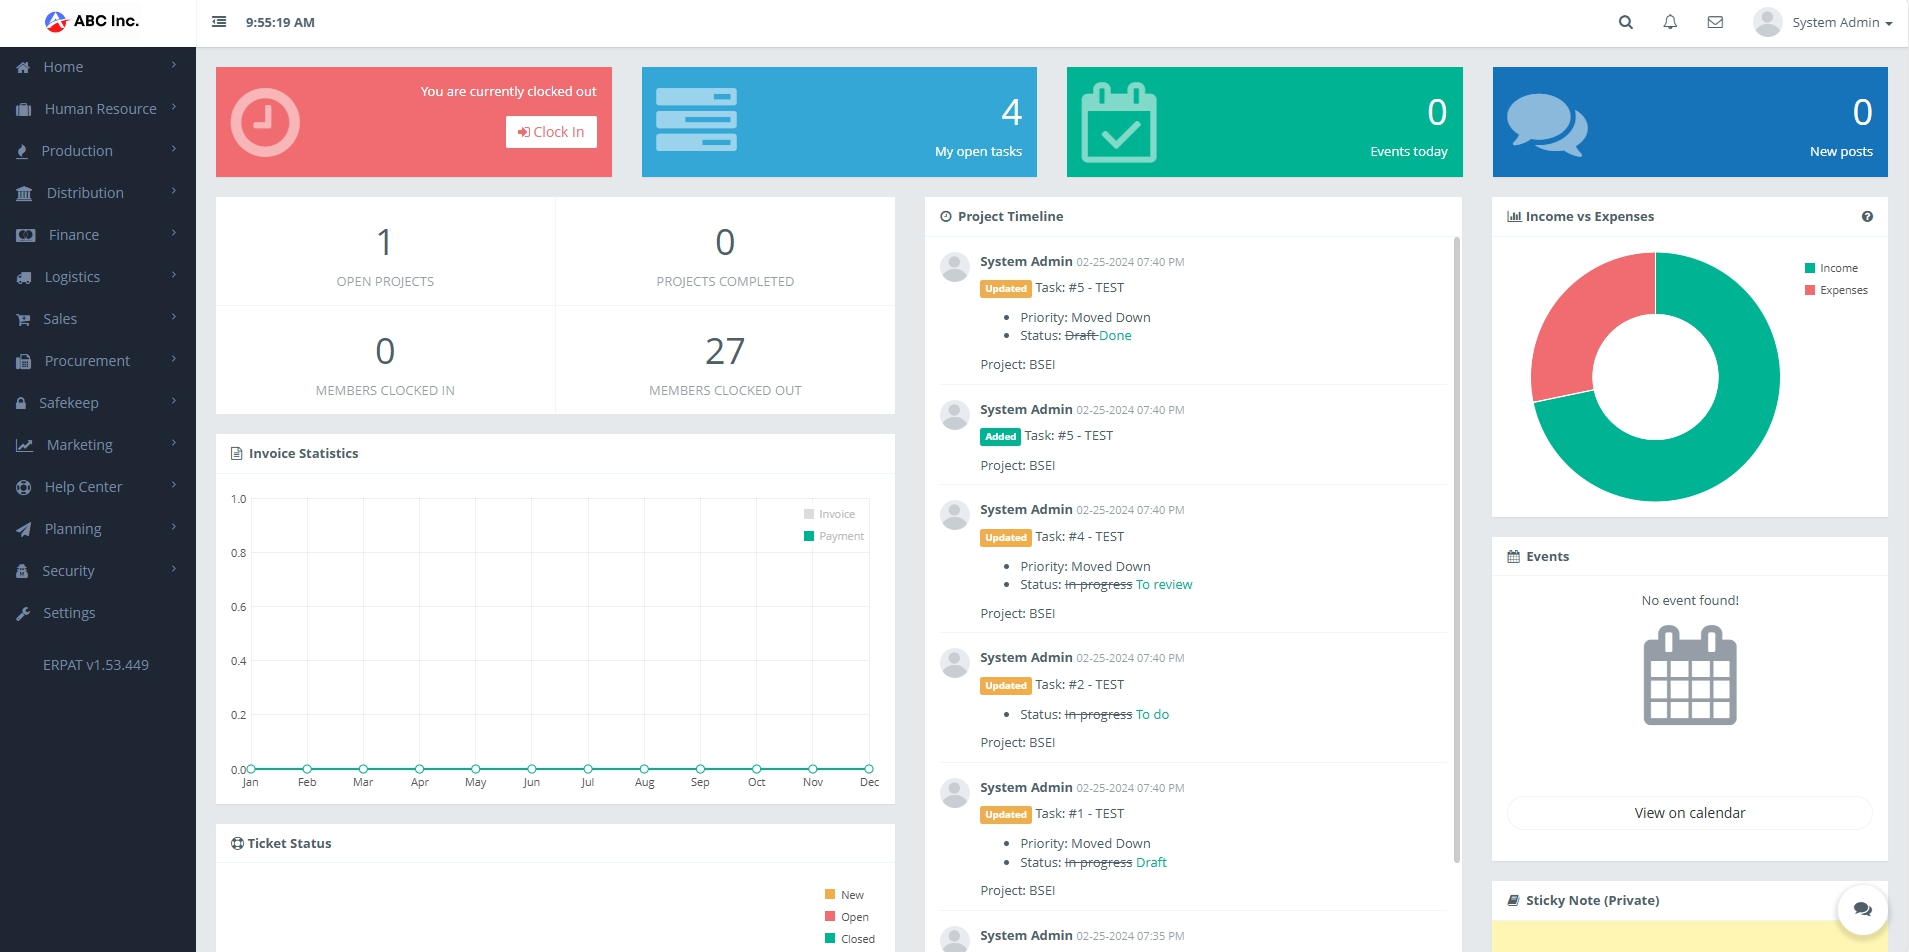Image resolution: width=1909 pixels, height=952 pixels.
Task: Open the Planning menu item
Action: 98,529
